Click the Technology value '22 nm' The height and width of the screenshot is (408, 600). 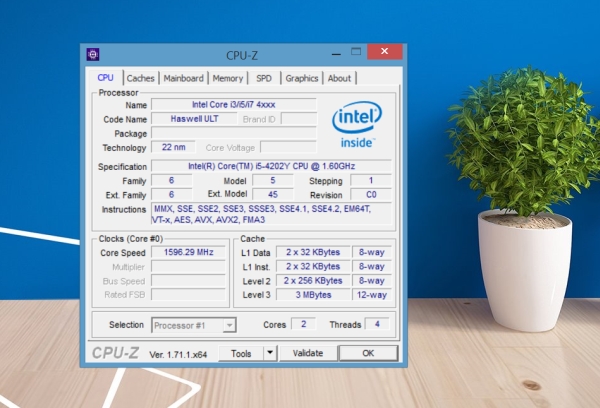[x=173, y=147]
